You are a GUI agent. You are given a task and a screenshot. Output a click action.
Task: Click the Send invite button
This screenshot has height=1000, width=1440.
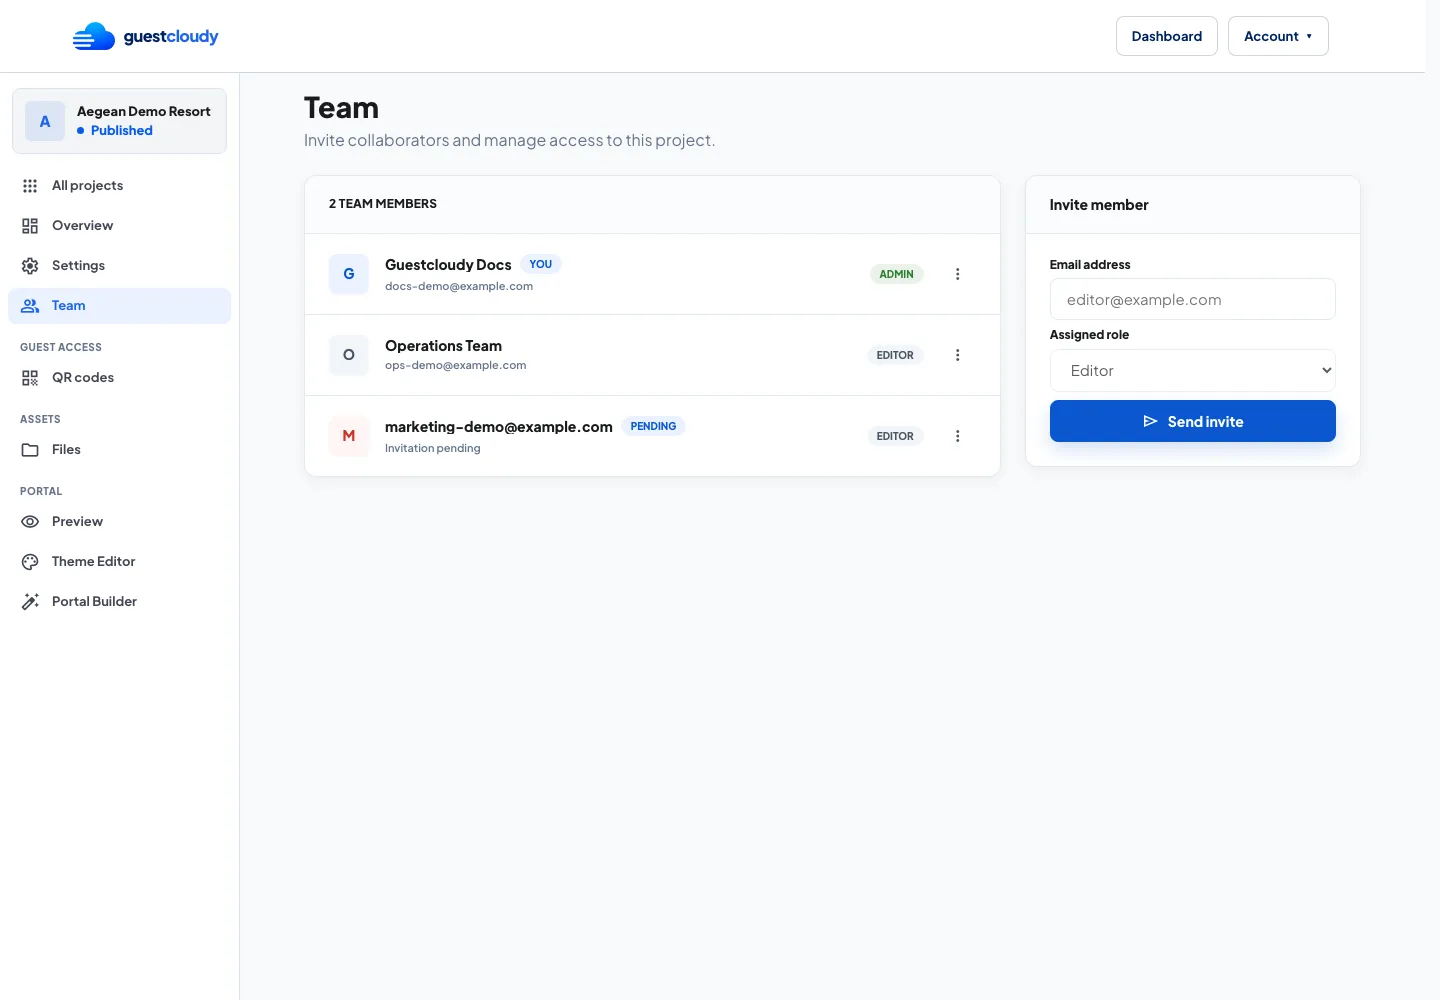click(1192, 421)
